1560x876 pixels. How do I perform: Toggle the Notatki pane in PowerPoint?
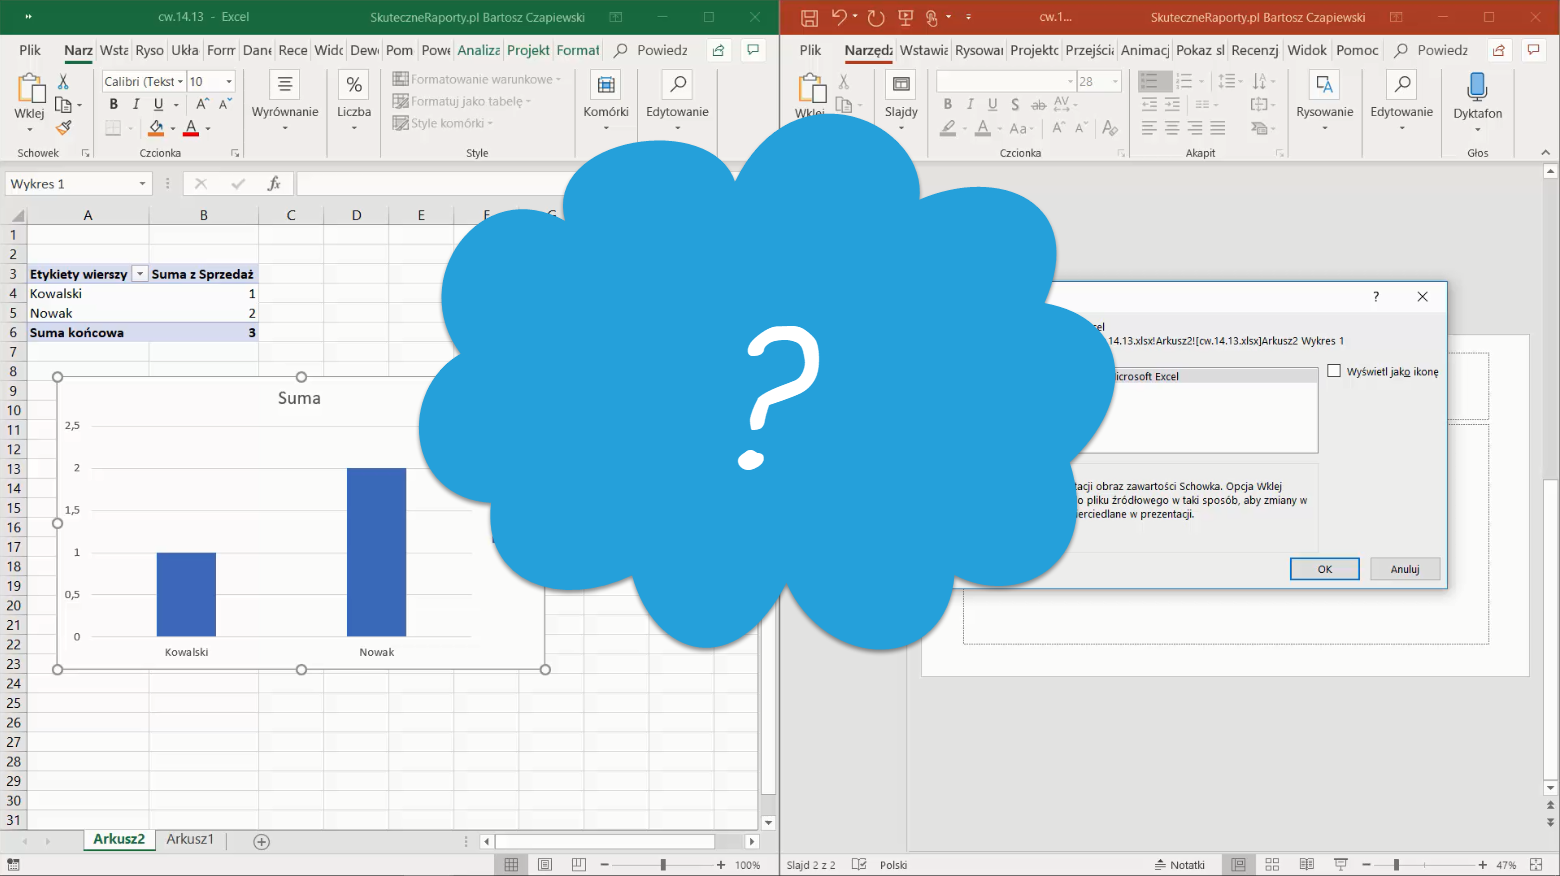coord(1180,865)
